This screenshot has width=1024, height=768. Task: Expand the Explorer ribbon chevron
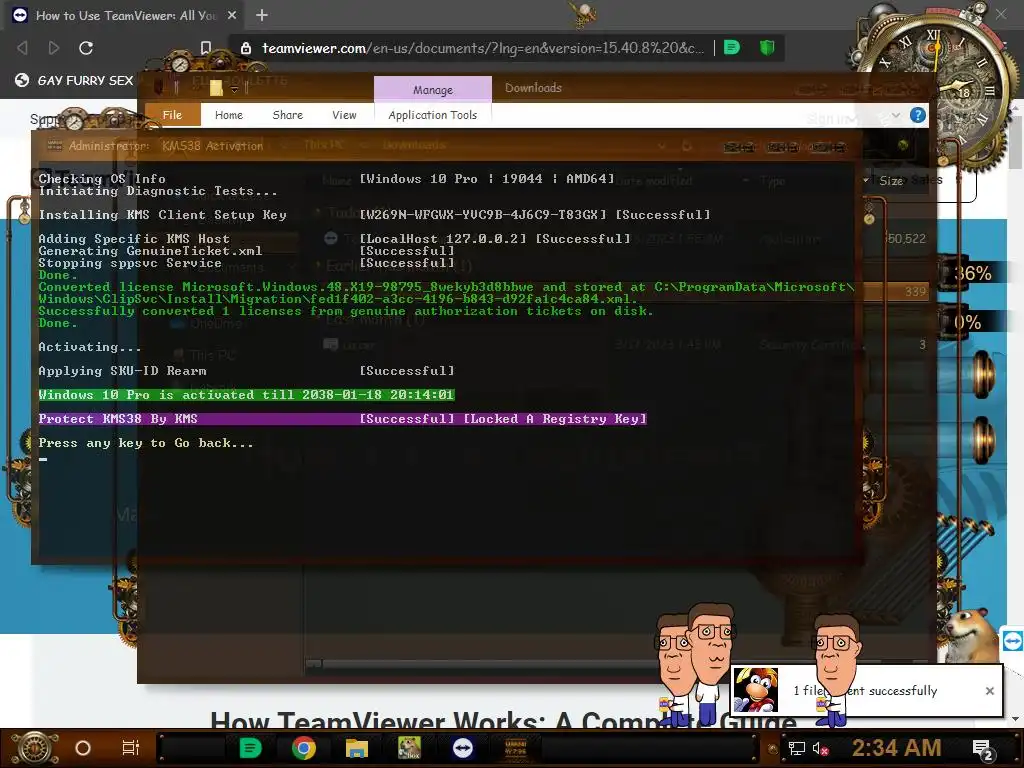pyautogui.click(x=896, y=116)
